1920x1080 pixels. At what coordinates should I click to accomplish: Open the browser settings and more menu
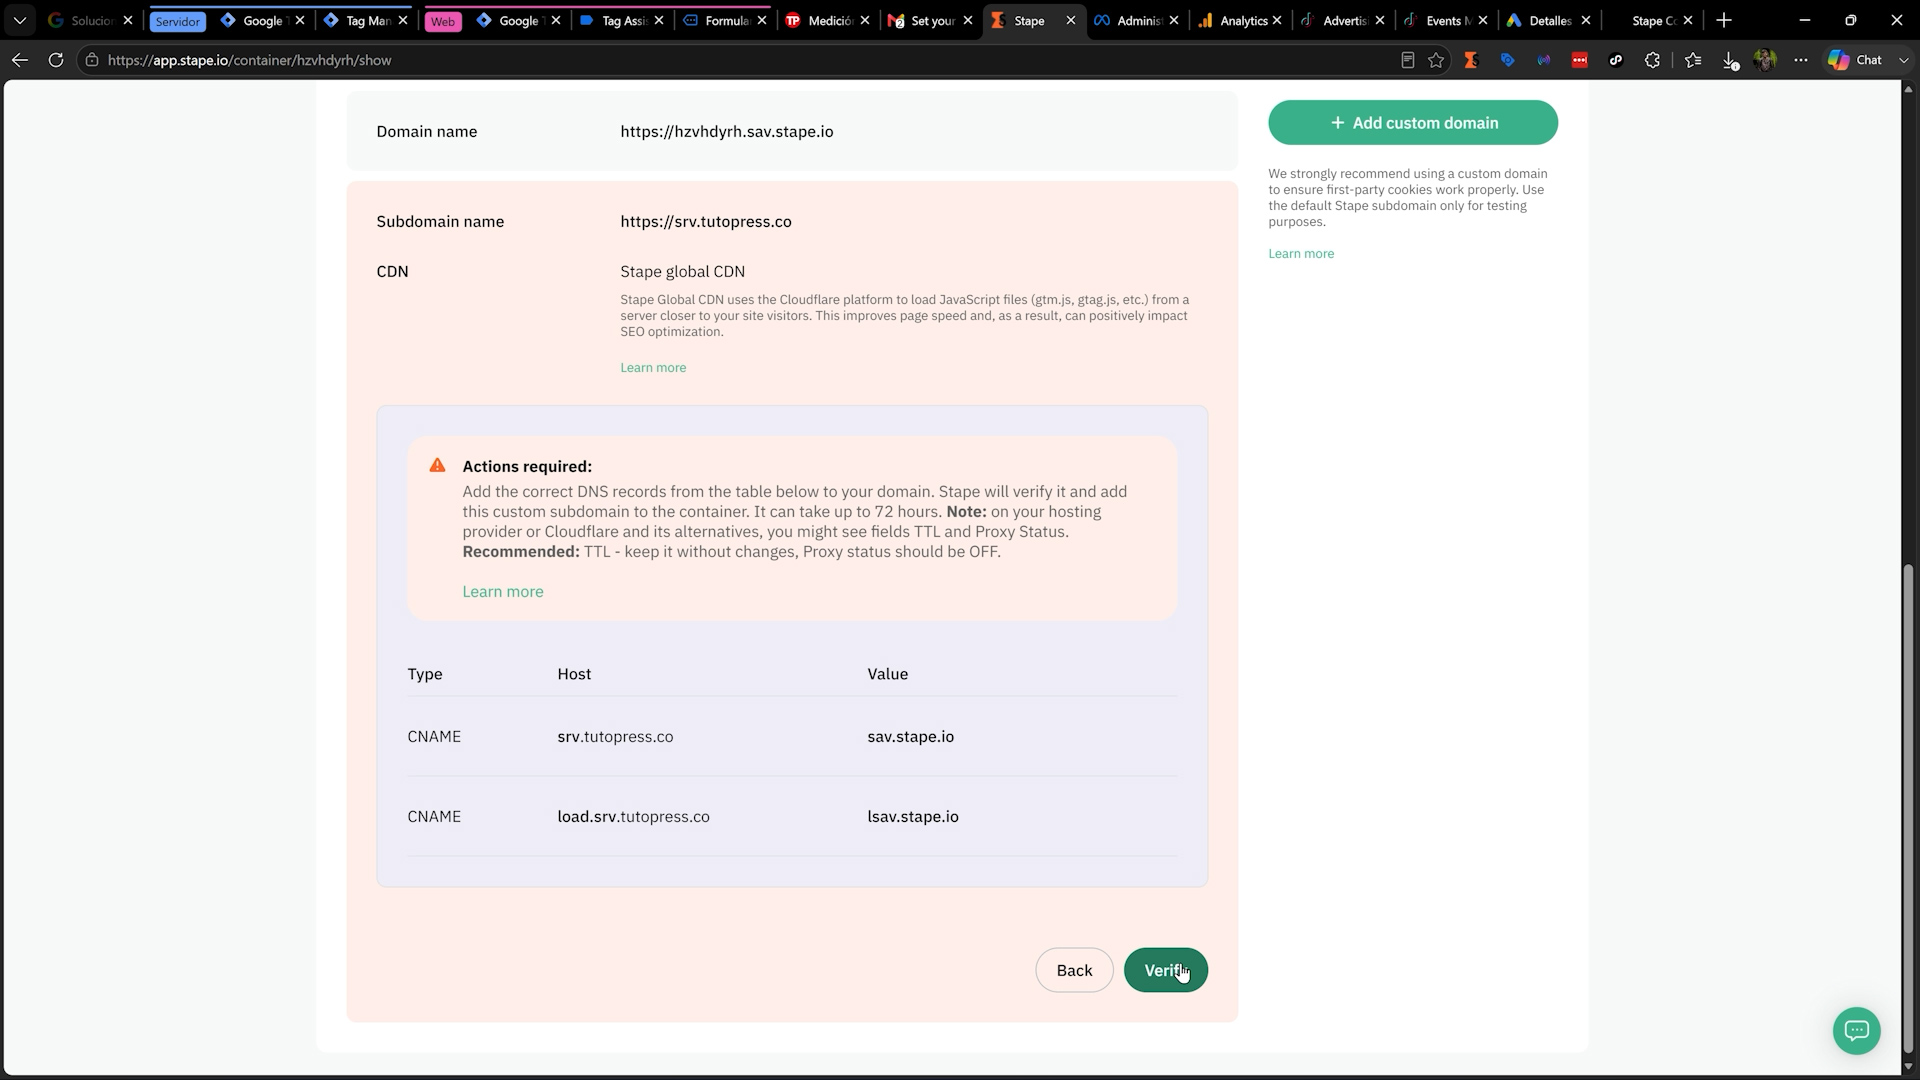point(1801,60)
